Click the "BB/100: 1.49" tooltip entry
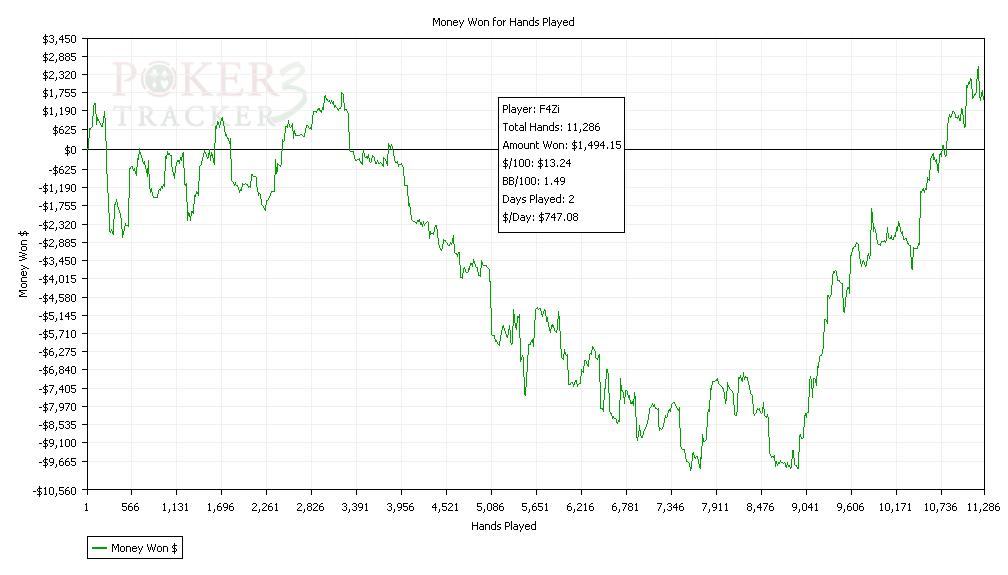The height and width of the screenshot is (575, 1008). (x=534, y=181)
